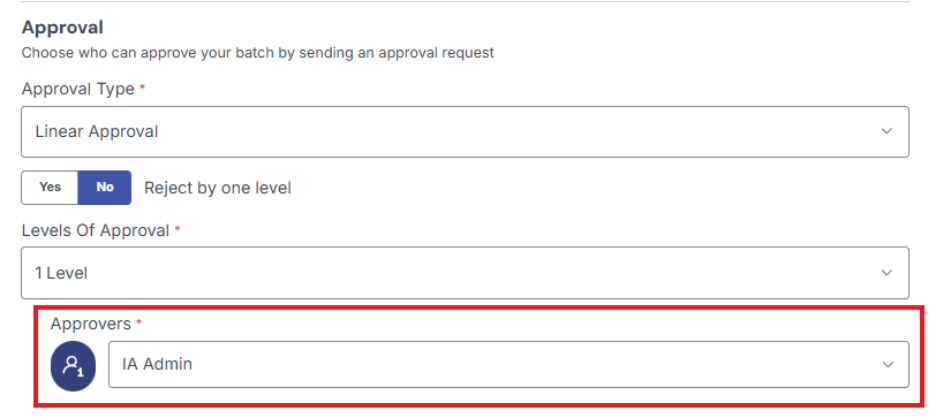Click the "IA Admin" selected value text
Viewport: 936px width, 418px height.
[x=157, y=364]
